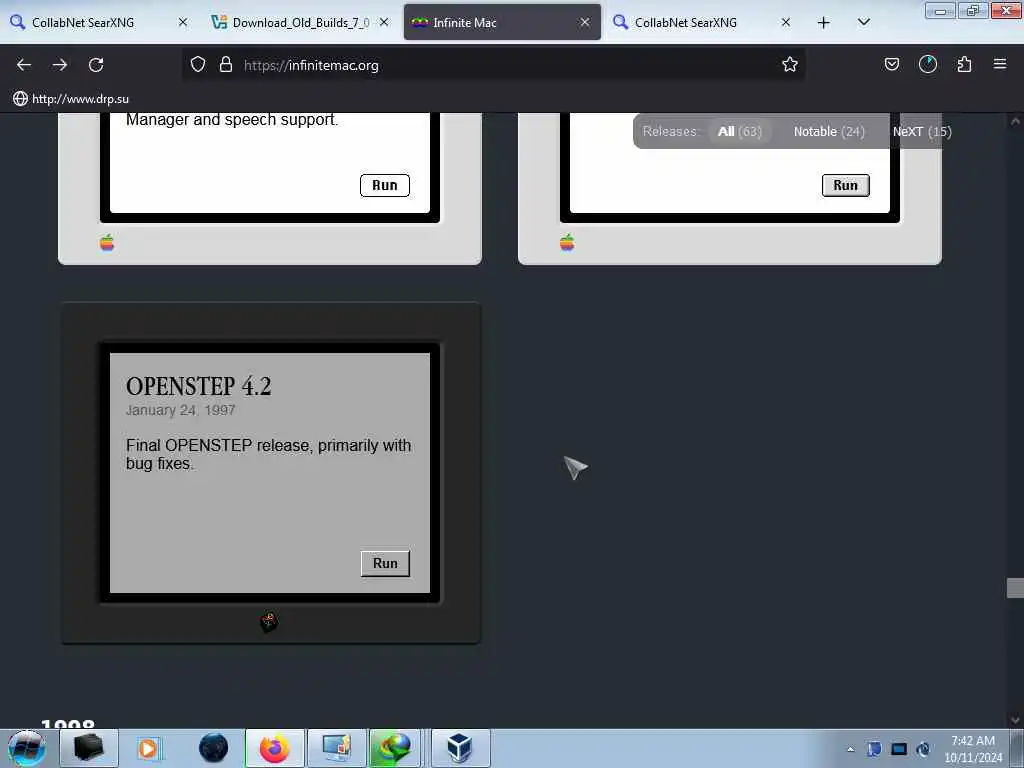
Task: Close the last CollabNet SearXNG tab
Action: 786,22
